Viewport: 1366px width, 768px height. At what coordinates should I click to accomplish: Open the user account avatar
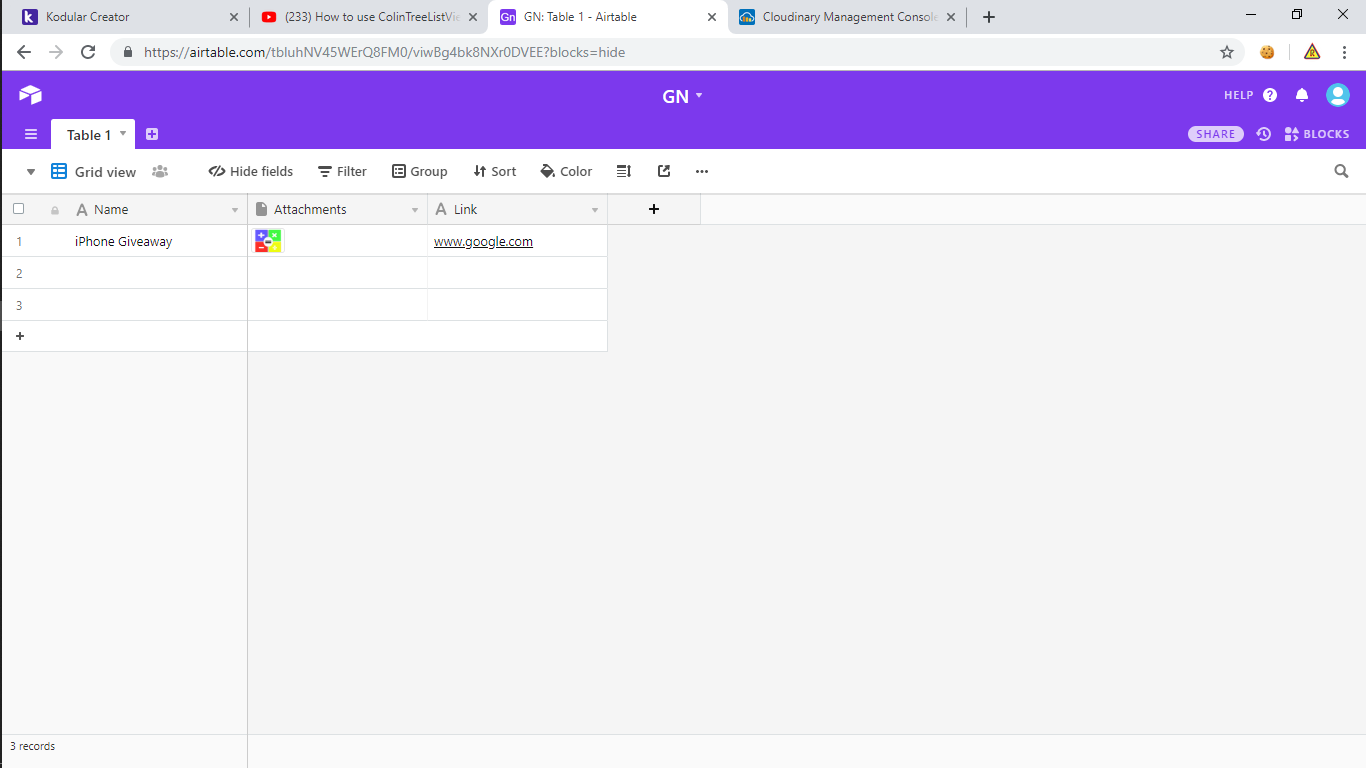point(1337,95)
